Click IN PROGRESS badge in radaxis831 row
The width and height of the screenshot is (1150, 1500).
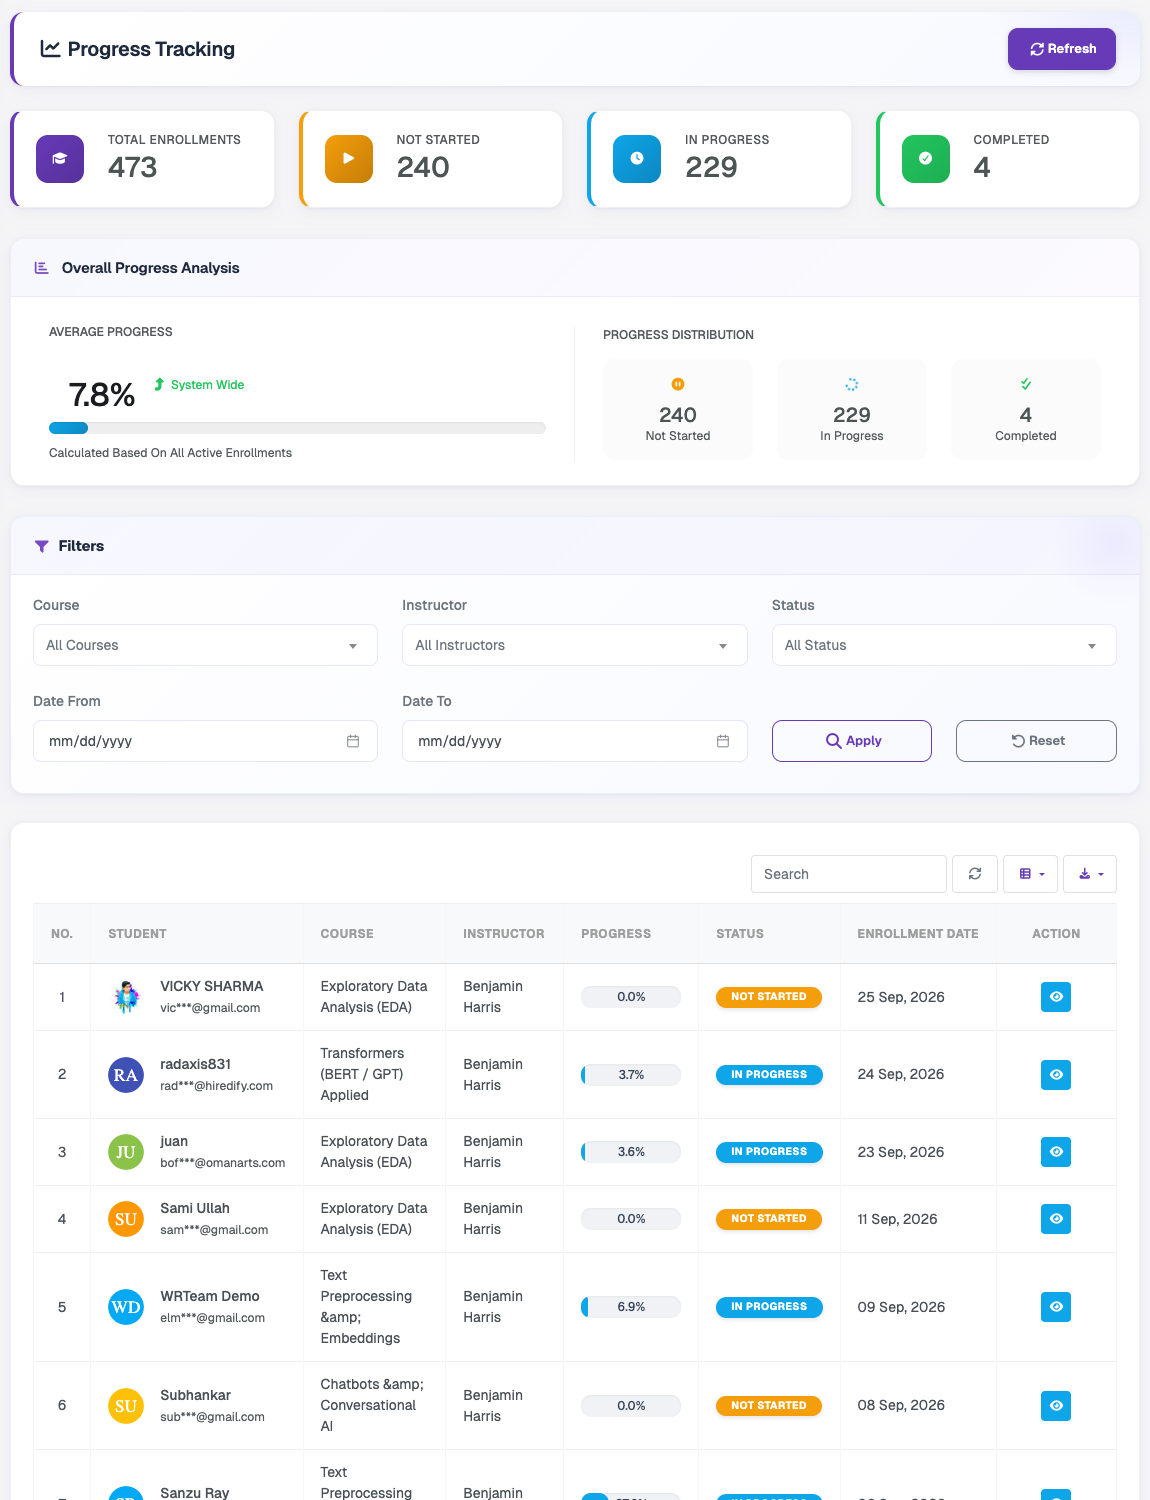[769, 1075]
